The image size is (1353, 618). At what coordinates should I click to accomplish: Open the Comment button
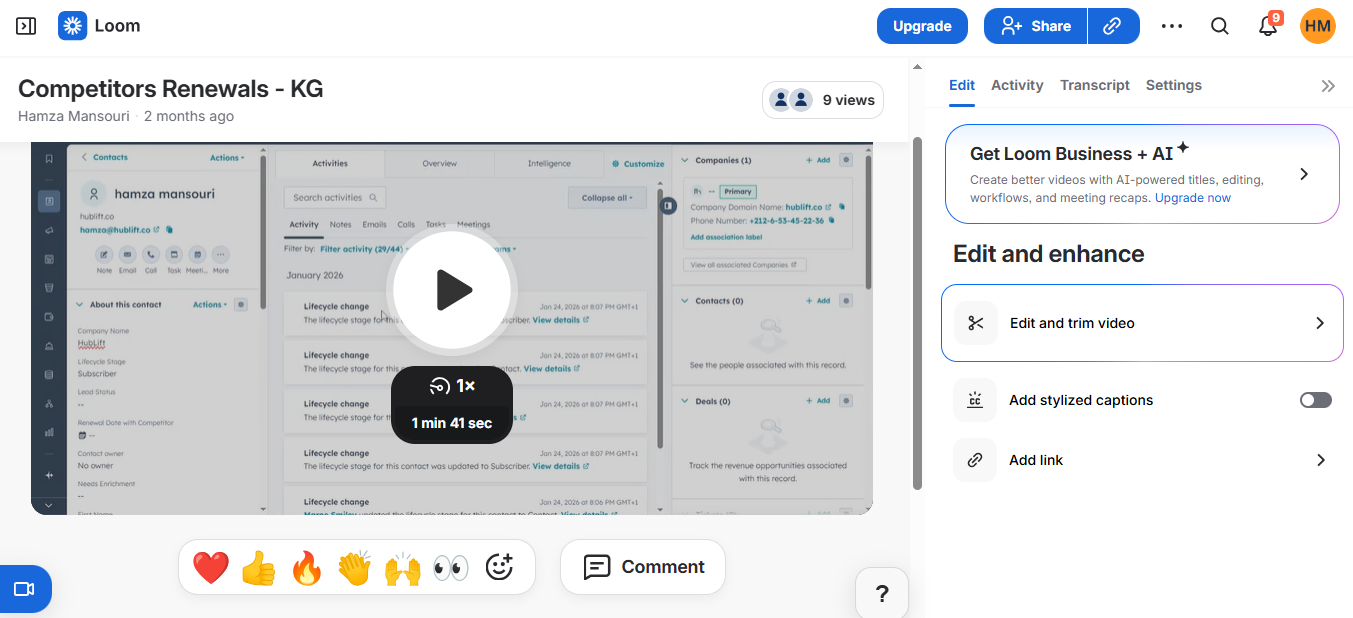[x=643, y=567]
